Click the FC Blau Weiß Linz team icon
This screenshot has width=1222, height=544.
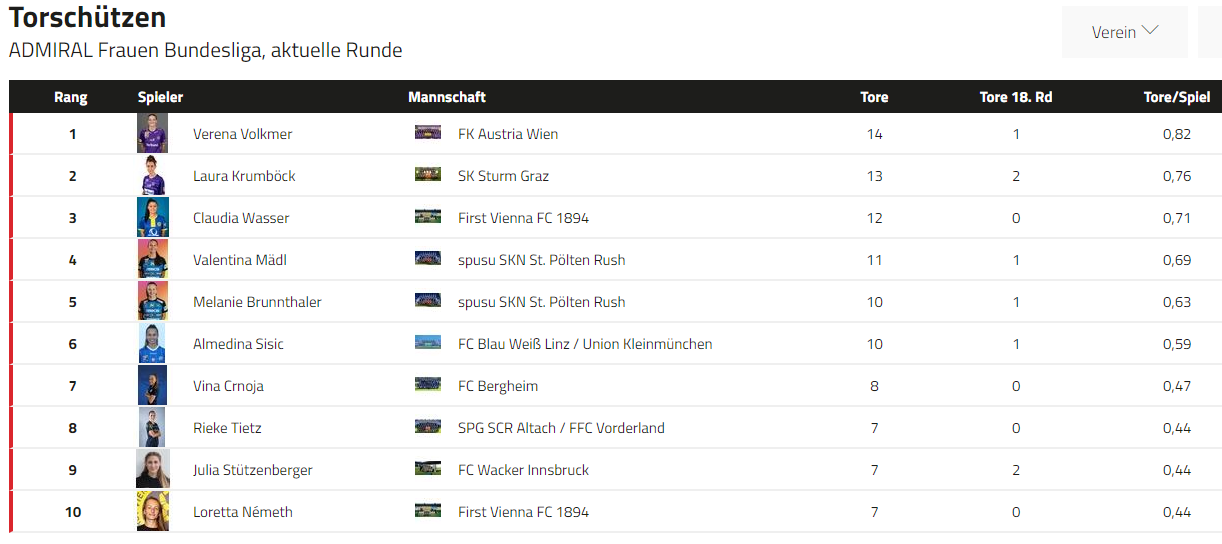coord(428,343)
